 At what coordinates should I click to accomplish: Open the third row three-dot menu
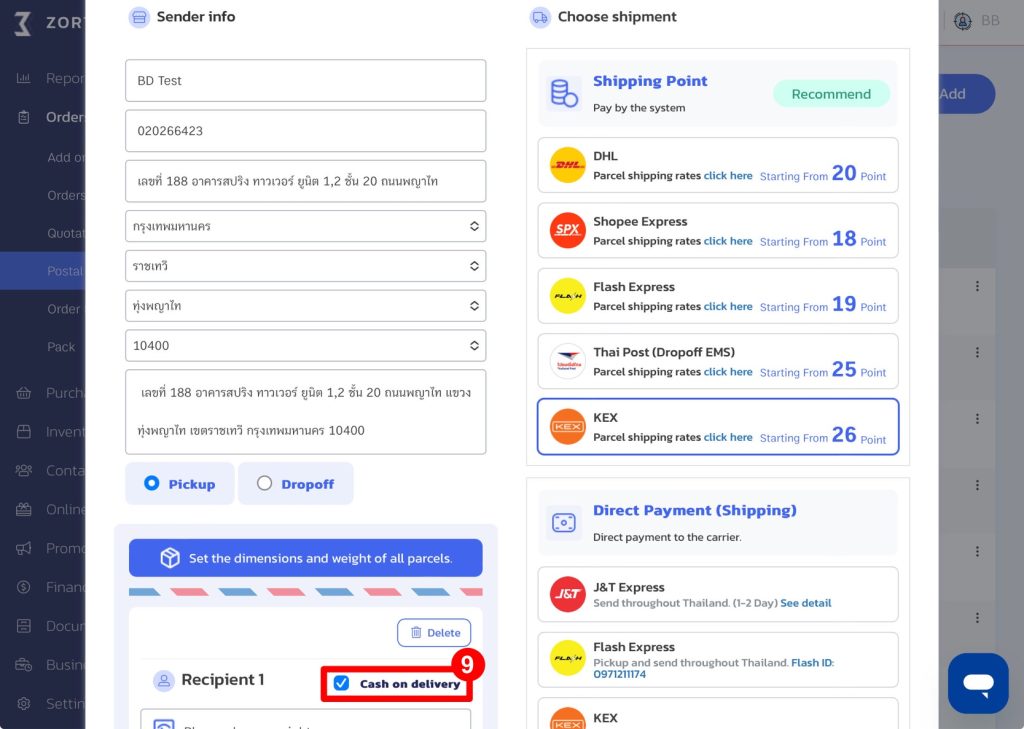pos(977,418)
